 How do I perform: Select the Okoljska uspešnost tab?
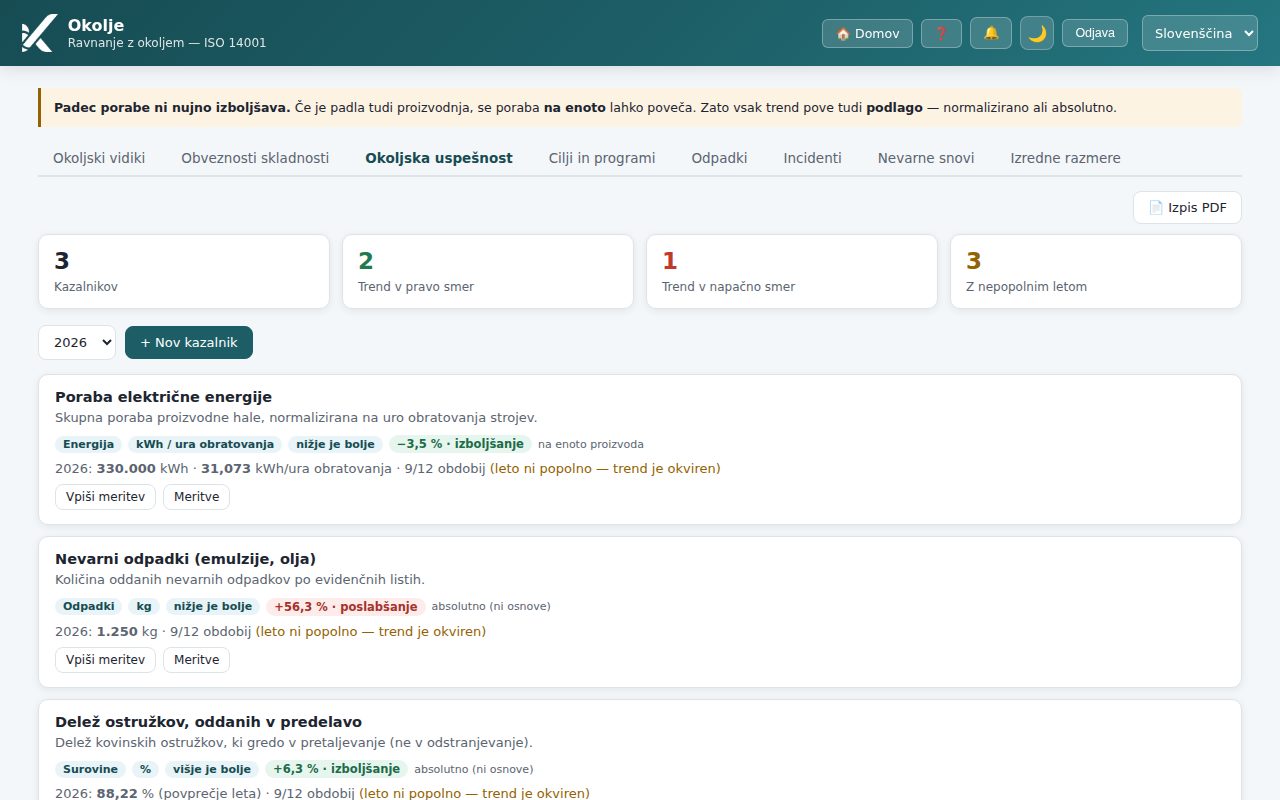pos(439,158)
